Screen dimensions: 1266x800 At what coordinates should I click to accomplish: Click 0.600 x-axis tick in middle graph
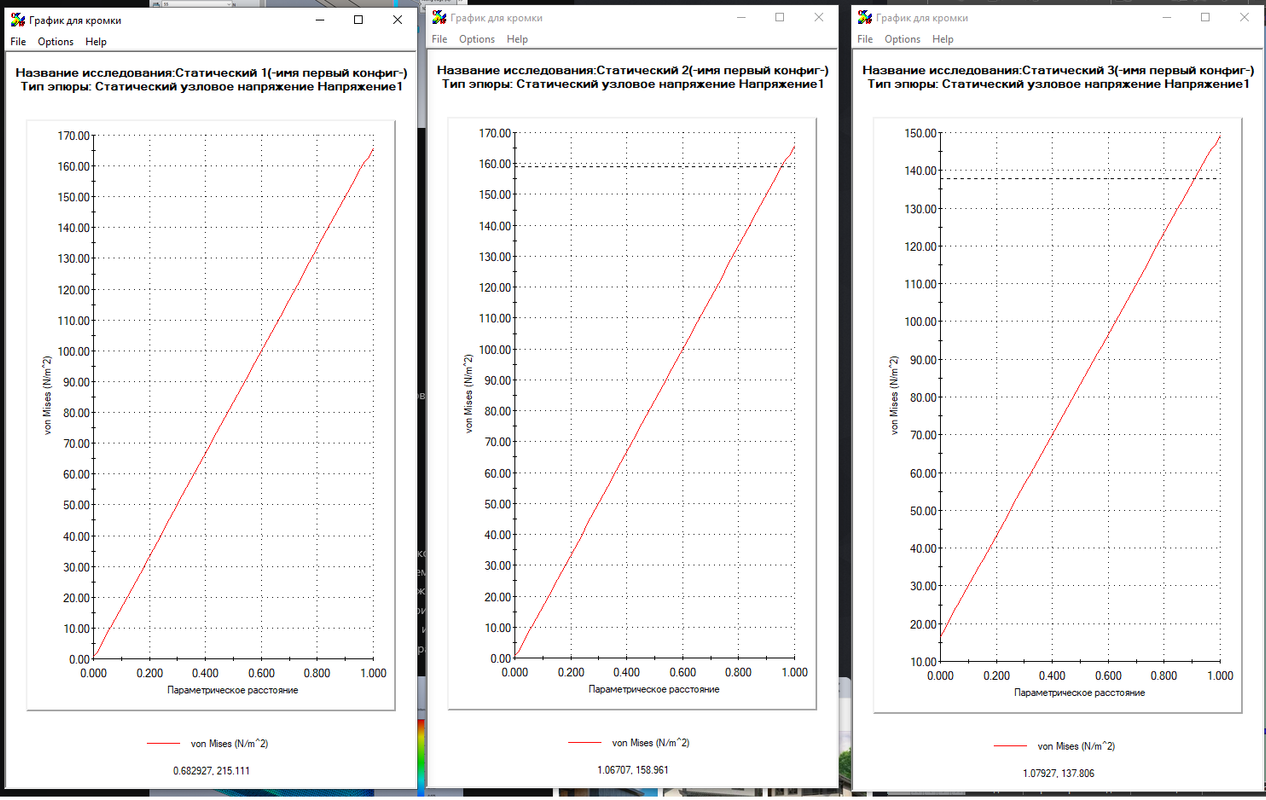tap(682, 673)
